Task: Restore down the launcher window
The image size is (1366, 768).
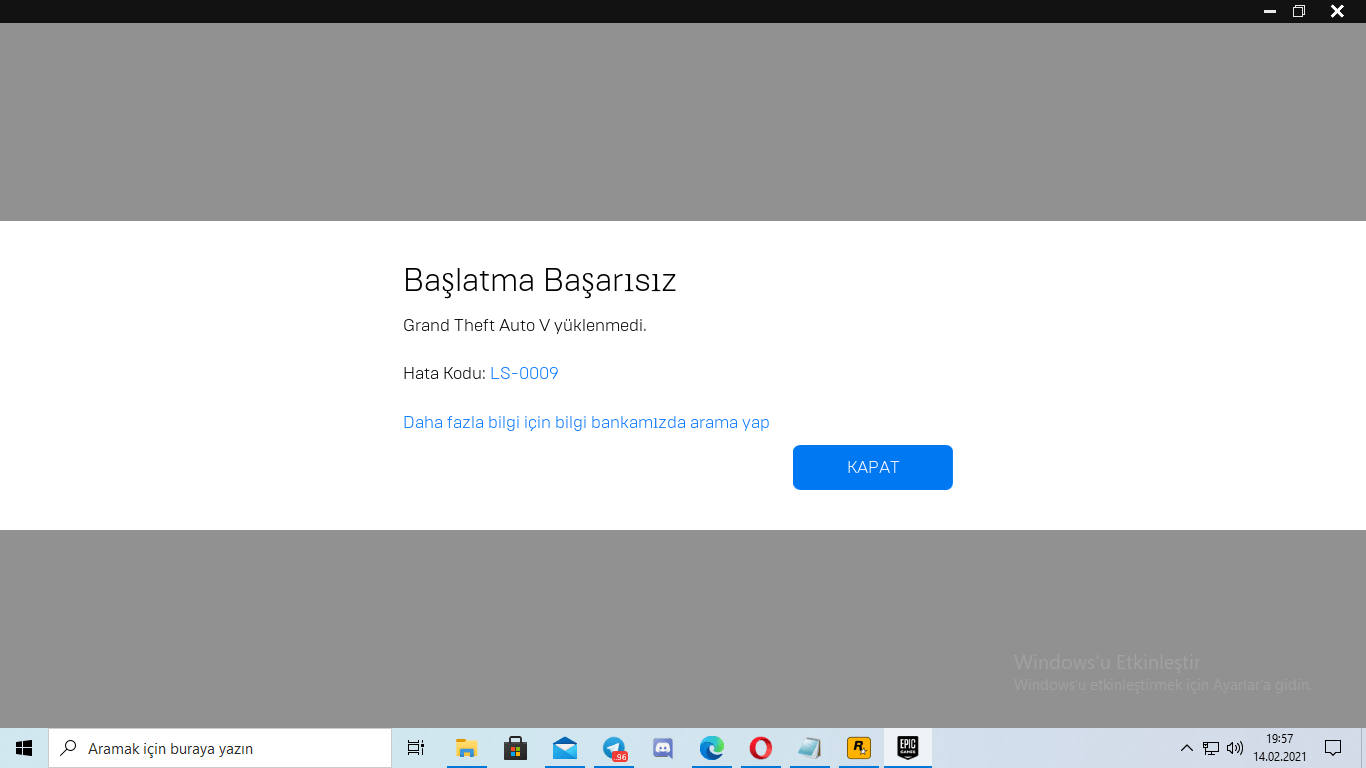Action: [x=1299, y=11]
